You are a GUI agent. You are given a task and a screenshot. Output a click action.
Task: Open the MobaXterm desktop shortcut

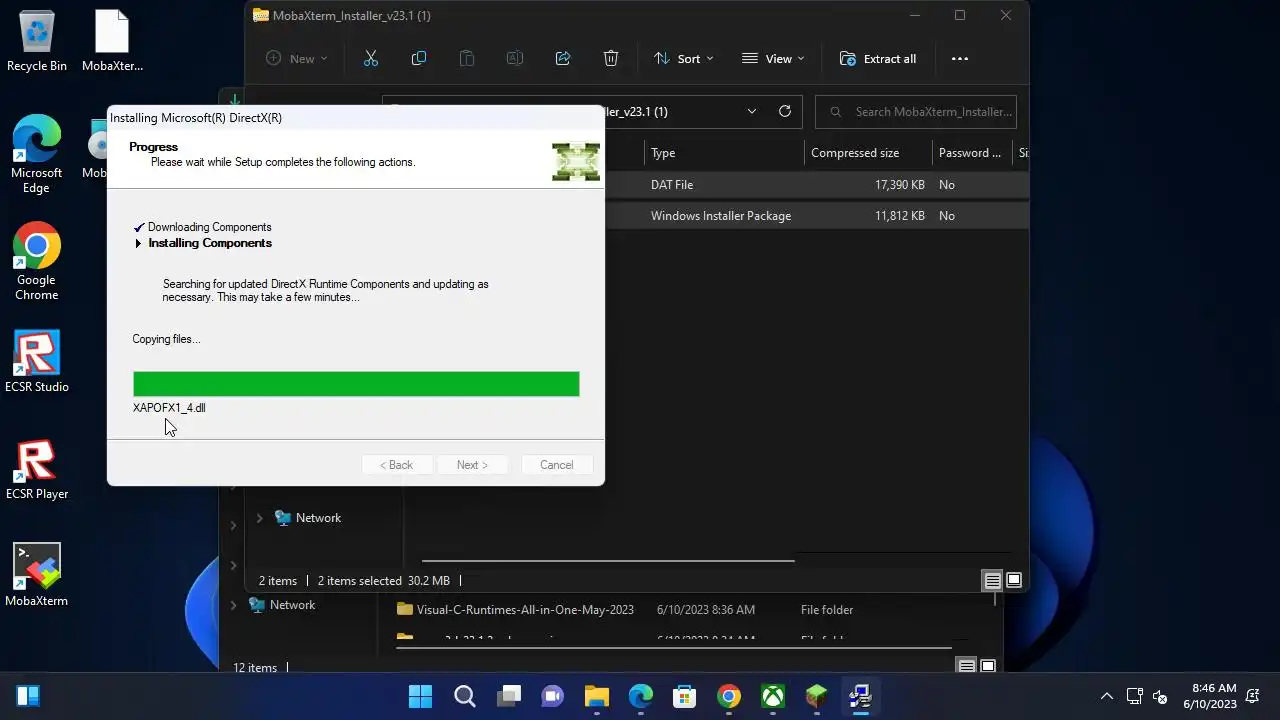(37, 576)
